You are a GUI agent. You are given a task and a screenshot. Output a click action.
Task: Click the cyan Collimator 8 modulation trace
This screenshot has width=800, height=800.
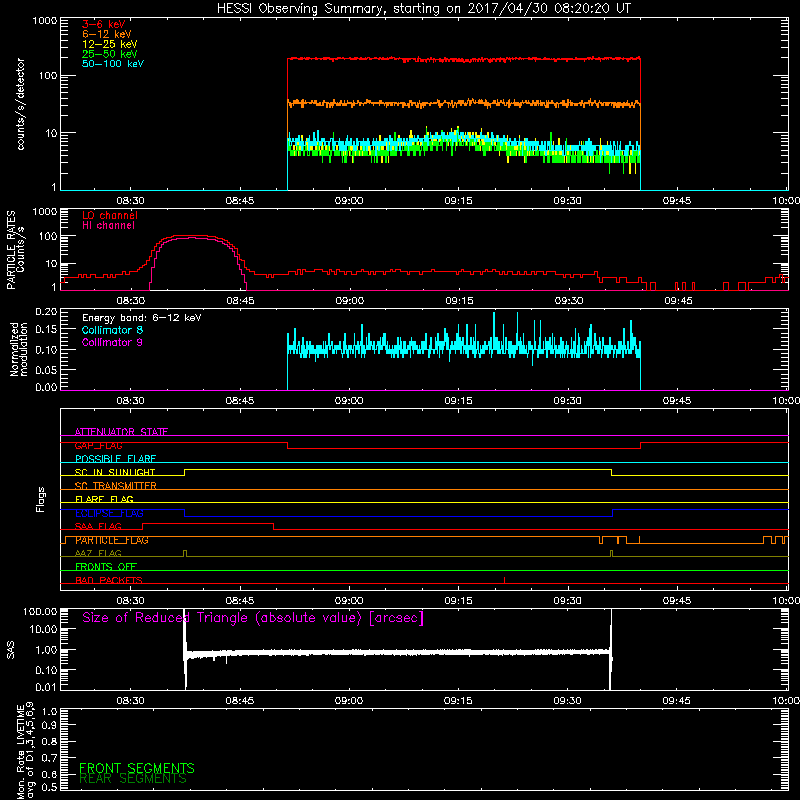pos(464,348)
